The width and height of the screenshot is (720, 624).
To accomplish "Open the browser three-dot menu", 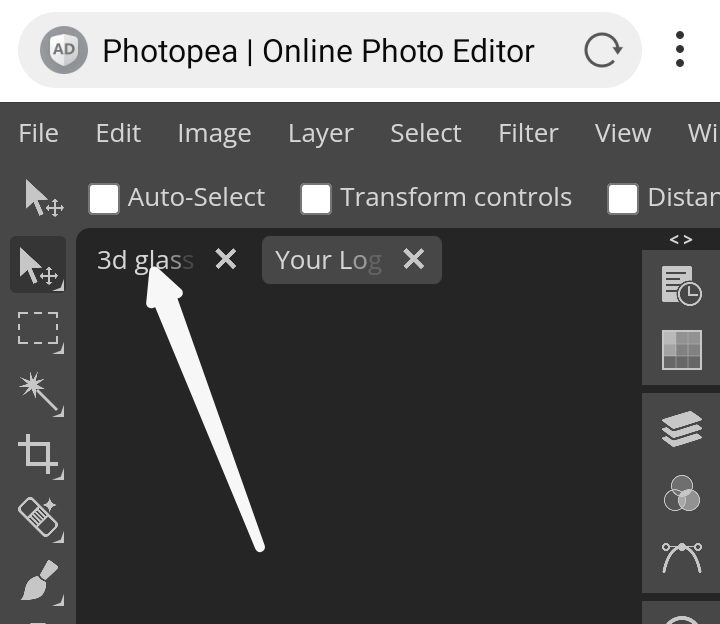I will [x=679, y=50].
